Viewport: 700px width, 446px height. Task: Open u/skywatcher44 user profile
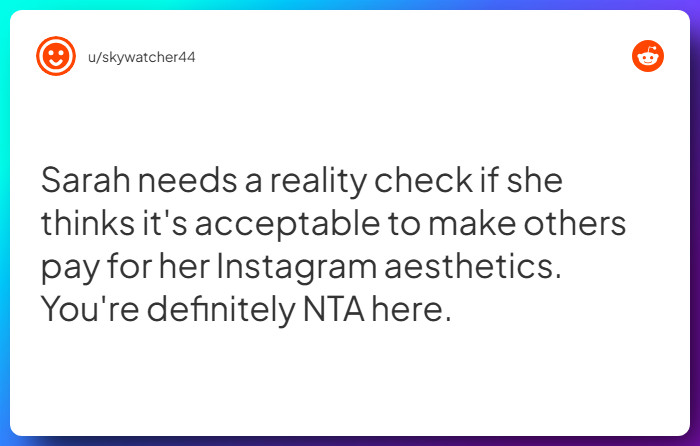tap(142, 57)
